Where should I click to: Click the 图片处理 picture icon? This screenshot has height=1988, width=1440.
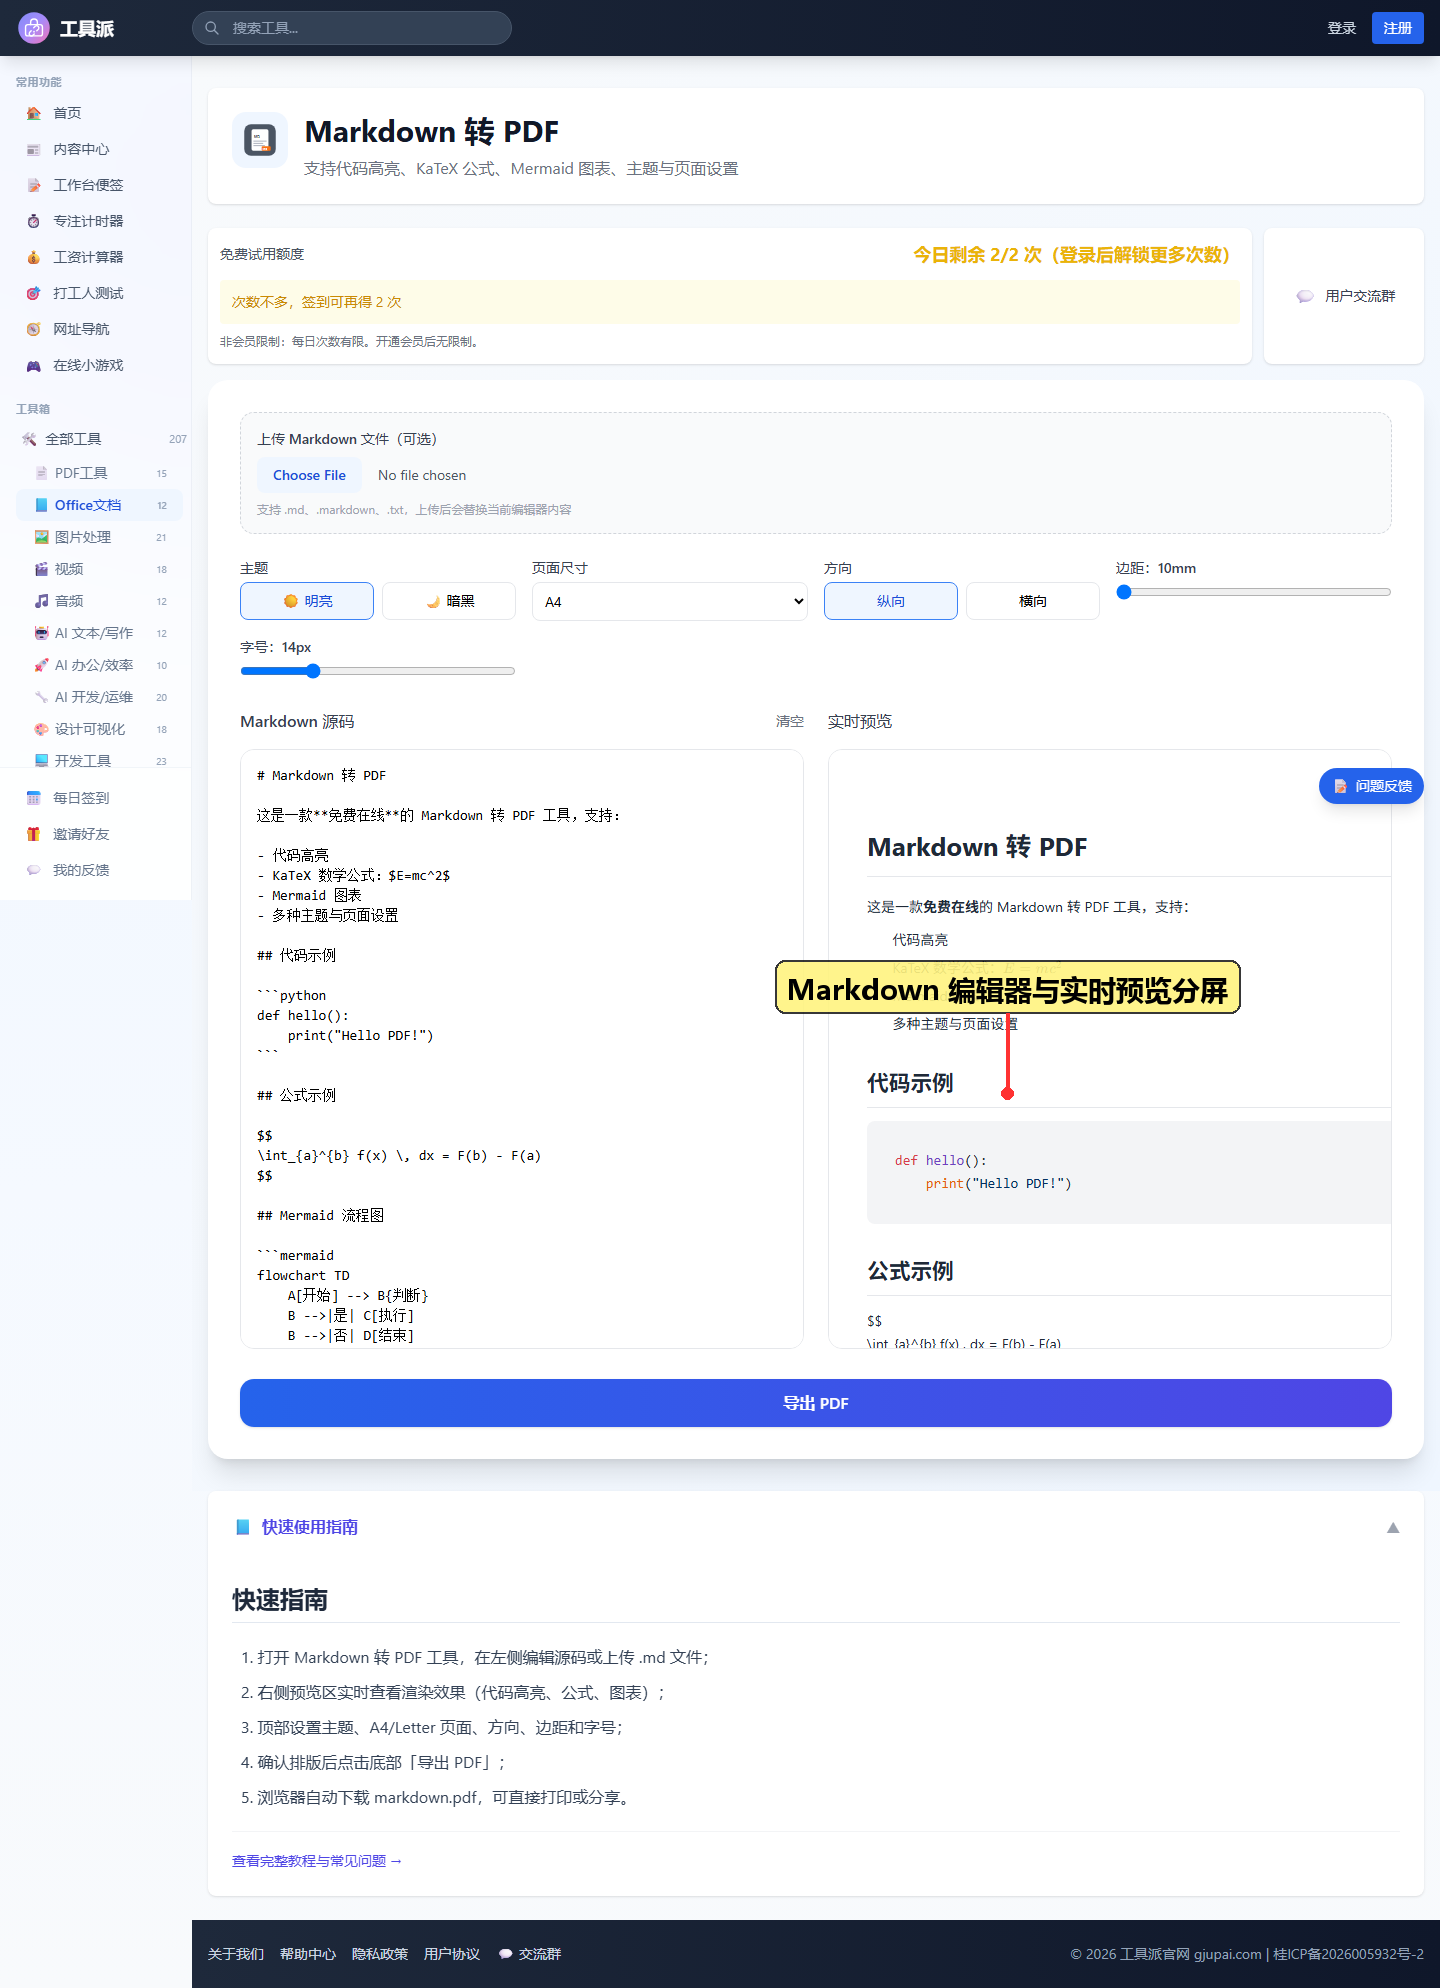pyautogui.click(x=41, y=537)
